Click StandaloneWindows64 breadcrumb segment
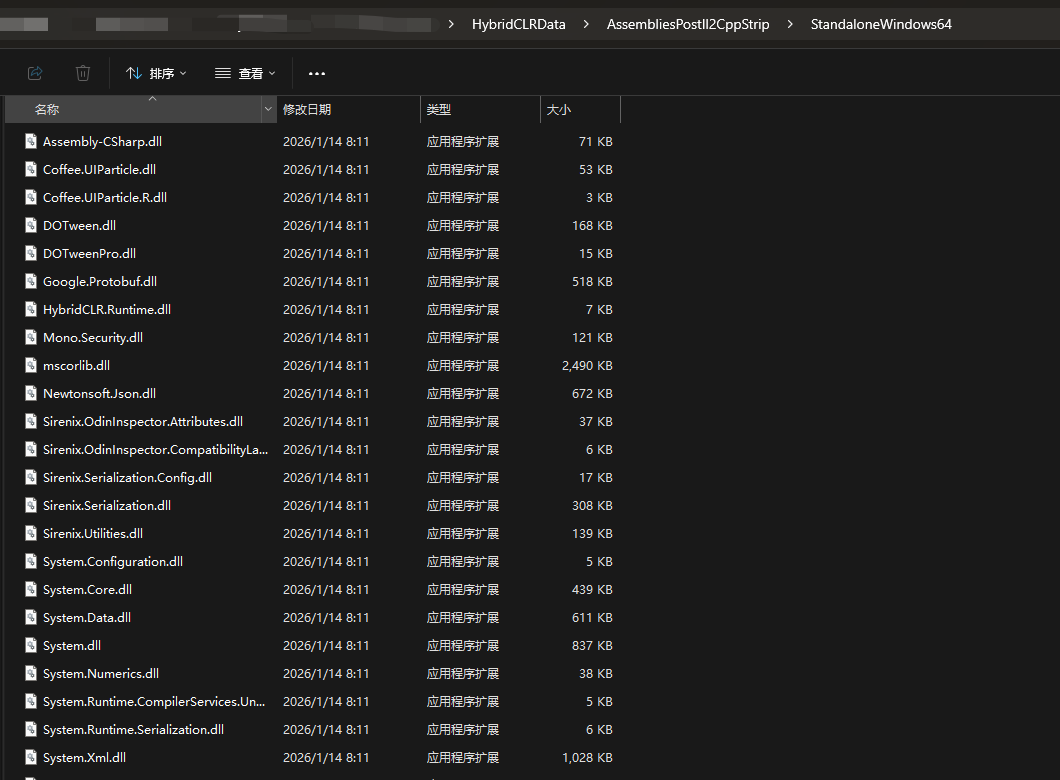Screen dimensions: 1060x780 [x=881, y=24]
